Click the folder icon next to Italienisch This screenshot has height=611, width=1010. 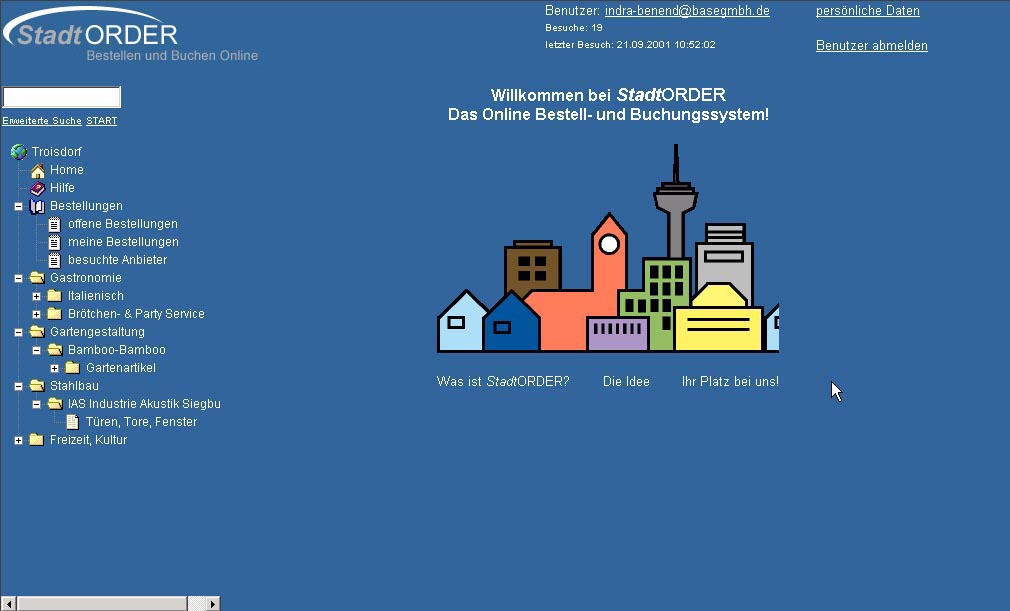click(x=55, y=296)
